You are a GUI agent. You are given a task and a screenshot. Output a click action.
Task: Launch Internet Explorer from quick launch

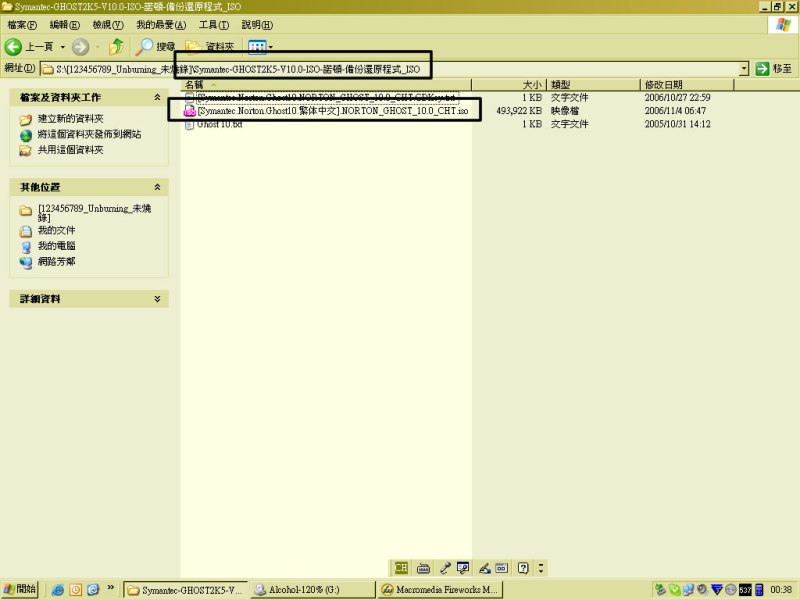tap(58, 590)
